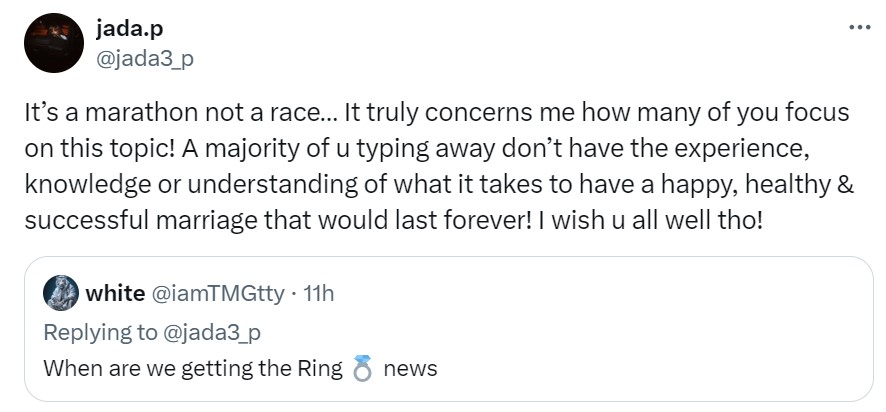The width and height of the screenshot is (886, 412).
Task: Click the @iamTMGtty handle
Action: tap(216, 293)
